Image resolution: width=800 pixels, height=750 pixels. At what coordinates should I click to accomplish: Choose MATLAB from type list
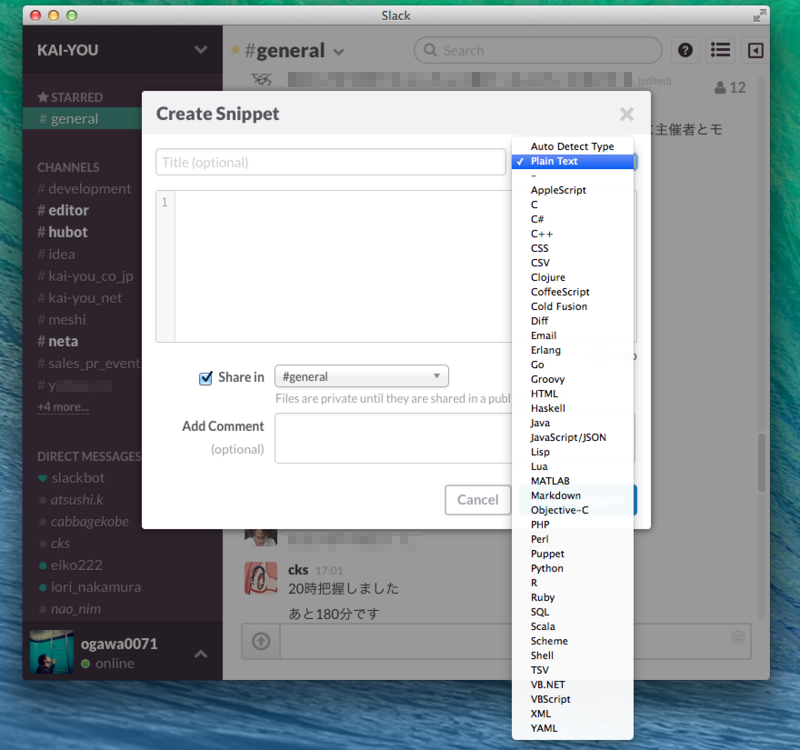[572, 481]
